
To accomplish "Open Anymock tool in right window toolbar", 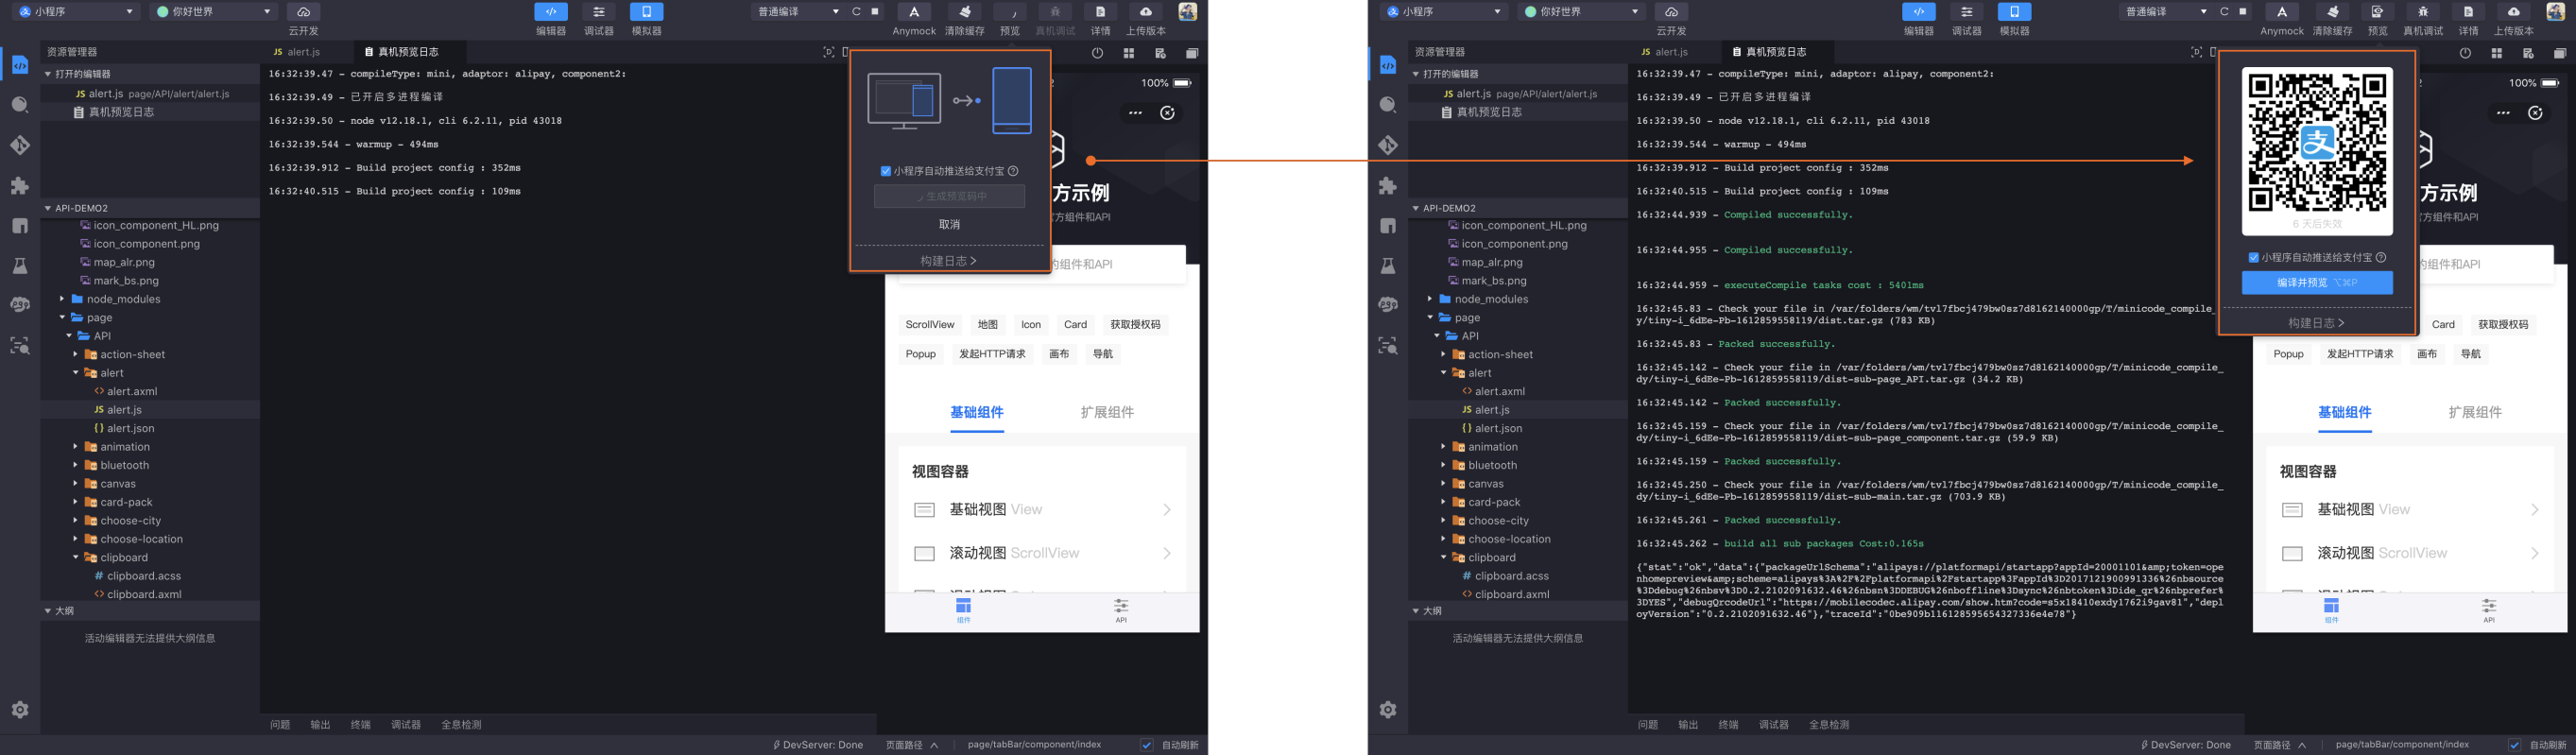I will 2282,12.
